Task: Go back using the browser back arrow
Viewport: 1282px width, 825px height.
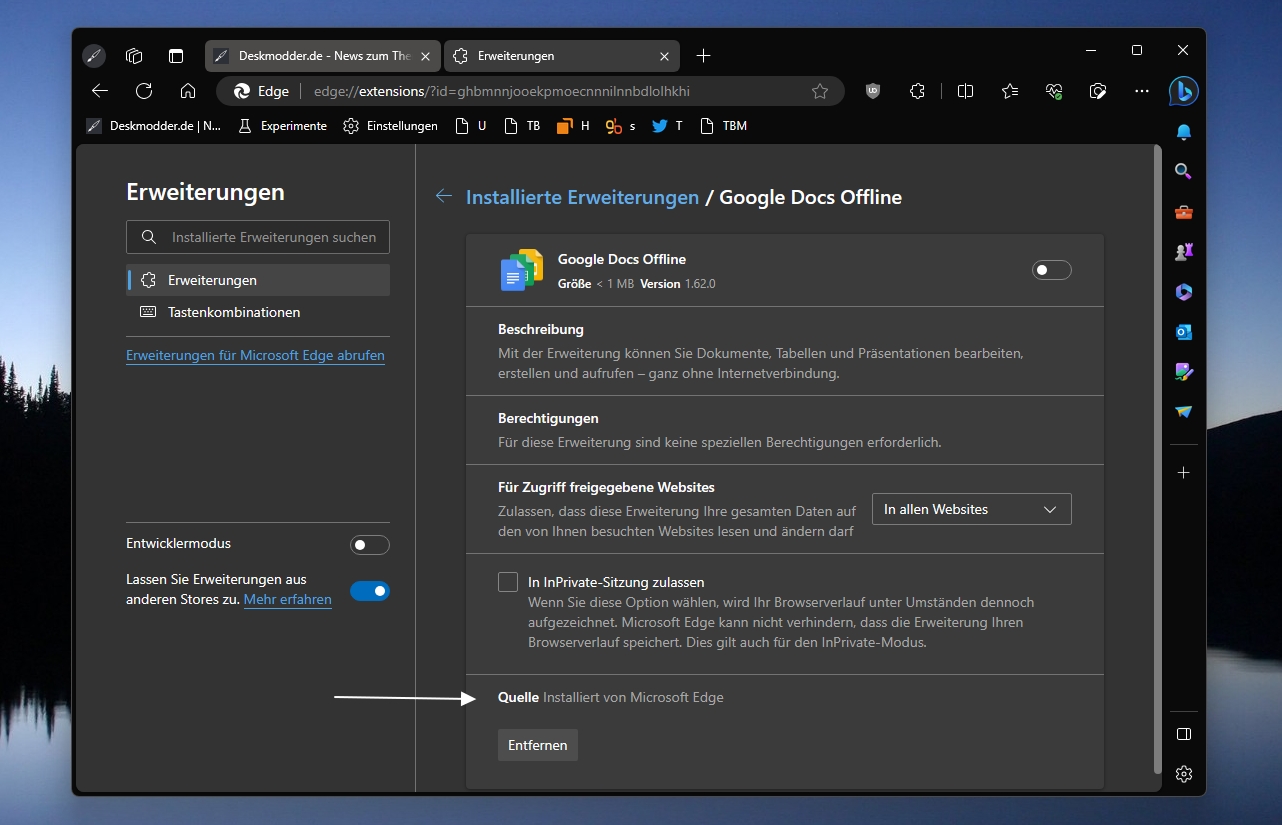Action: (99, 91)
